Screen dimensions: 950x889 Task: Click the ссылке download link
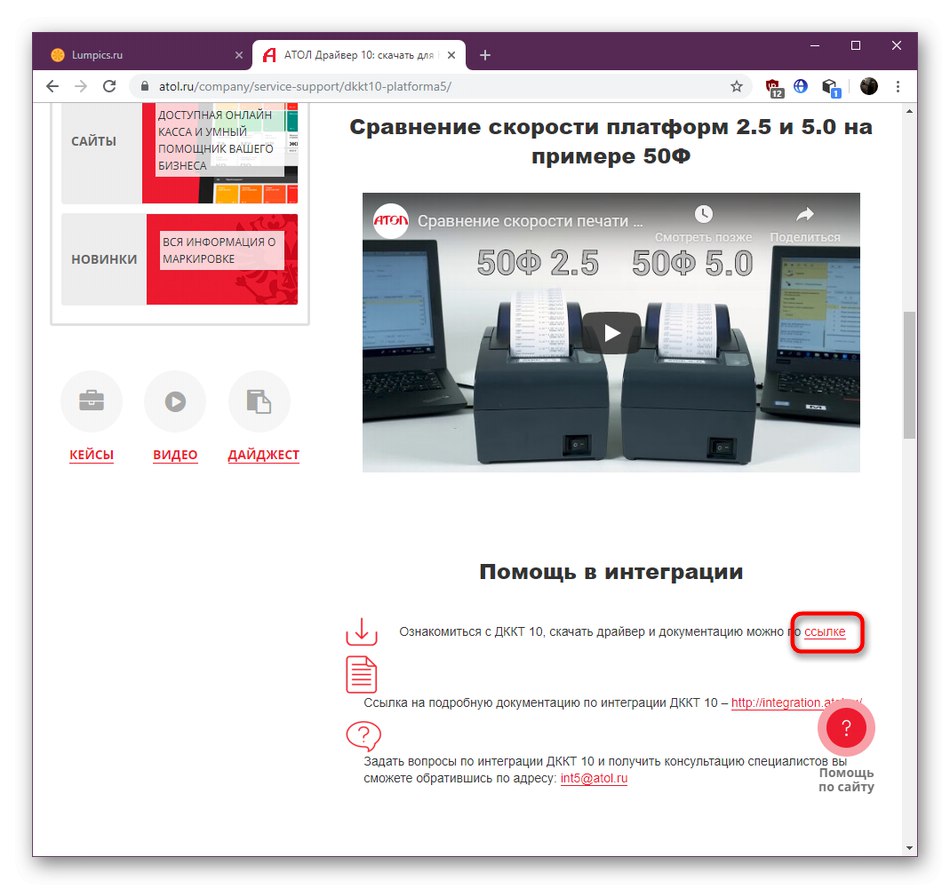[x=825, y=631]
